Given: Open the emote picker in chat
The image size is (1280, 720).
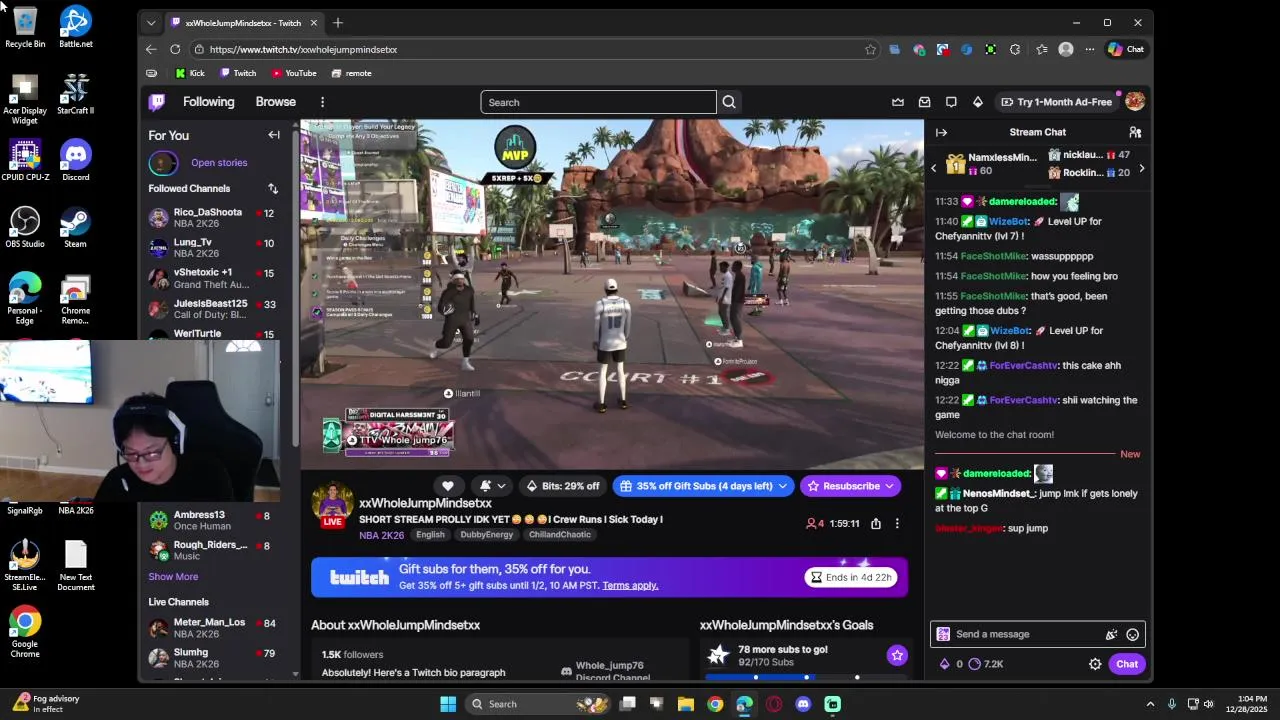Looking at the screenshot, I should (x=1132, y=634).
